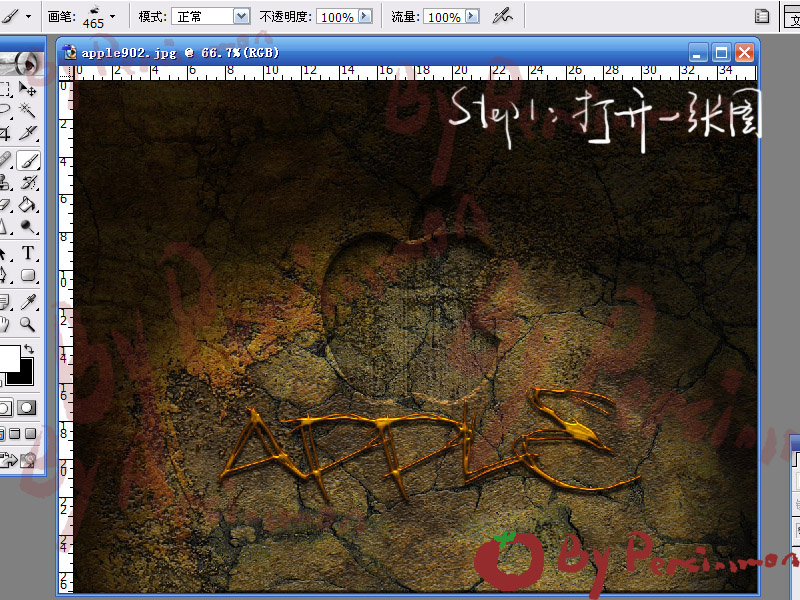This screenshot has height=600, width=800.
Task: Click the opacity 100% field
Action: [337, 17]
